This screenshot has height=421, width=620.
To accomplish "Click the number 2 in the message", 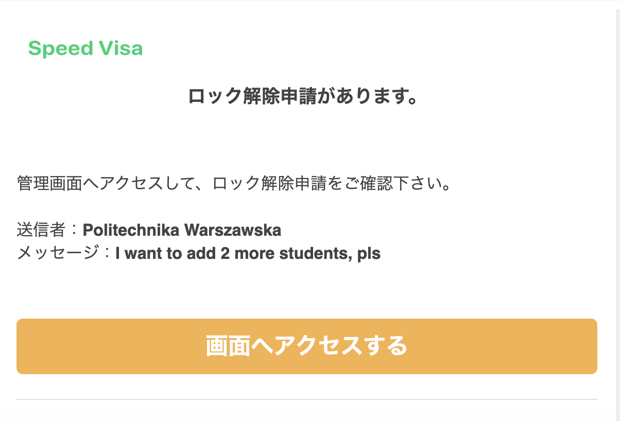I will click(225, 253).
